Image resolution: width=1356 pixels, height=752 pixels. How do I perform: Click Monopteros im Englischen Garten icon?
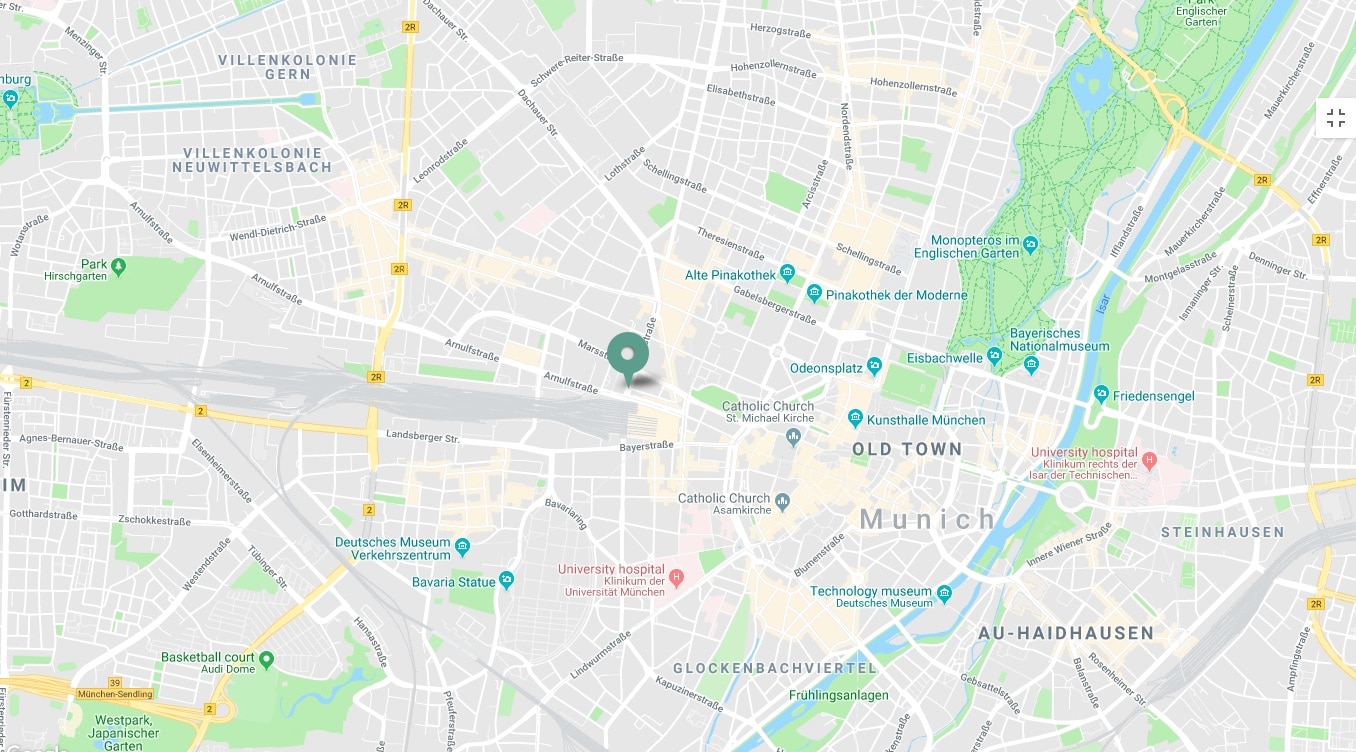pyautogui.click(x=1030, y=243)
